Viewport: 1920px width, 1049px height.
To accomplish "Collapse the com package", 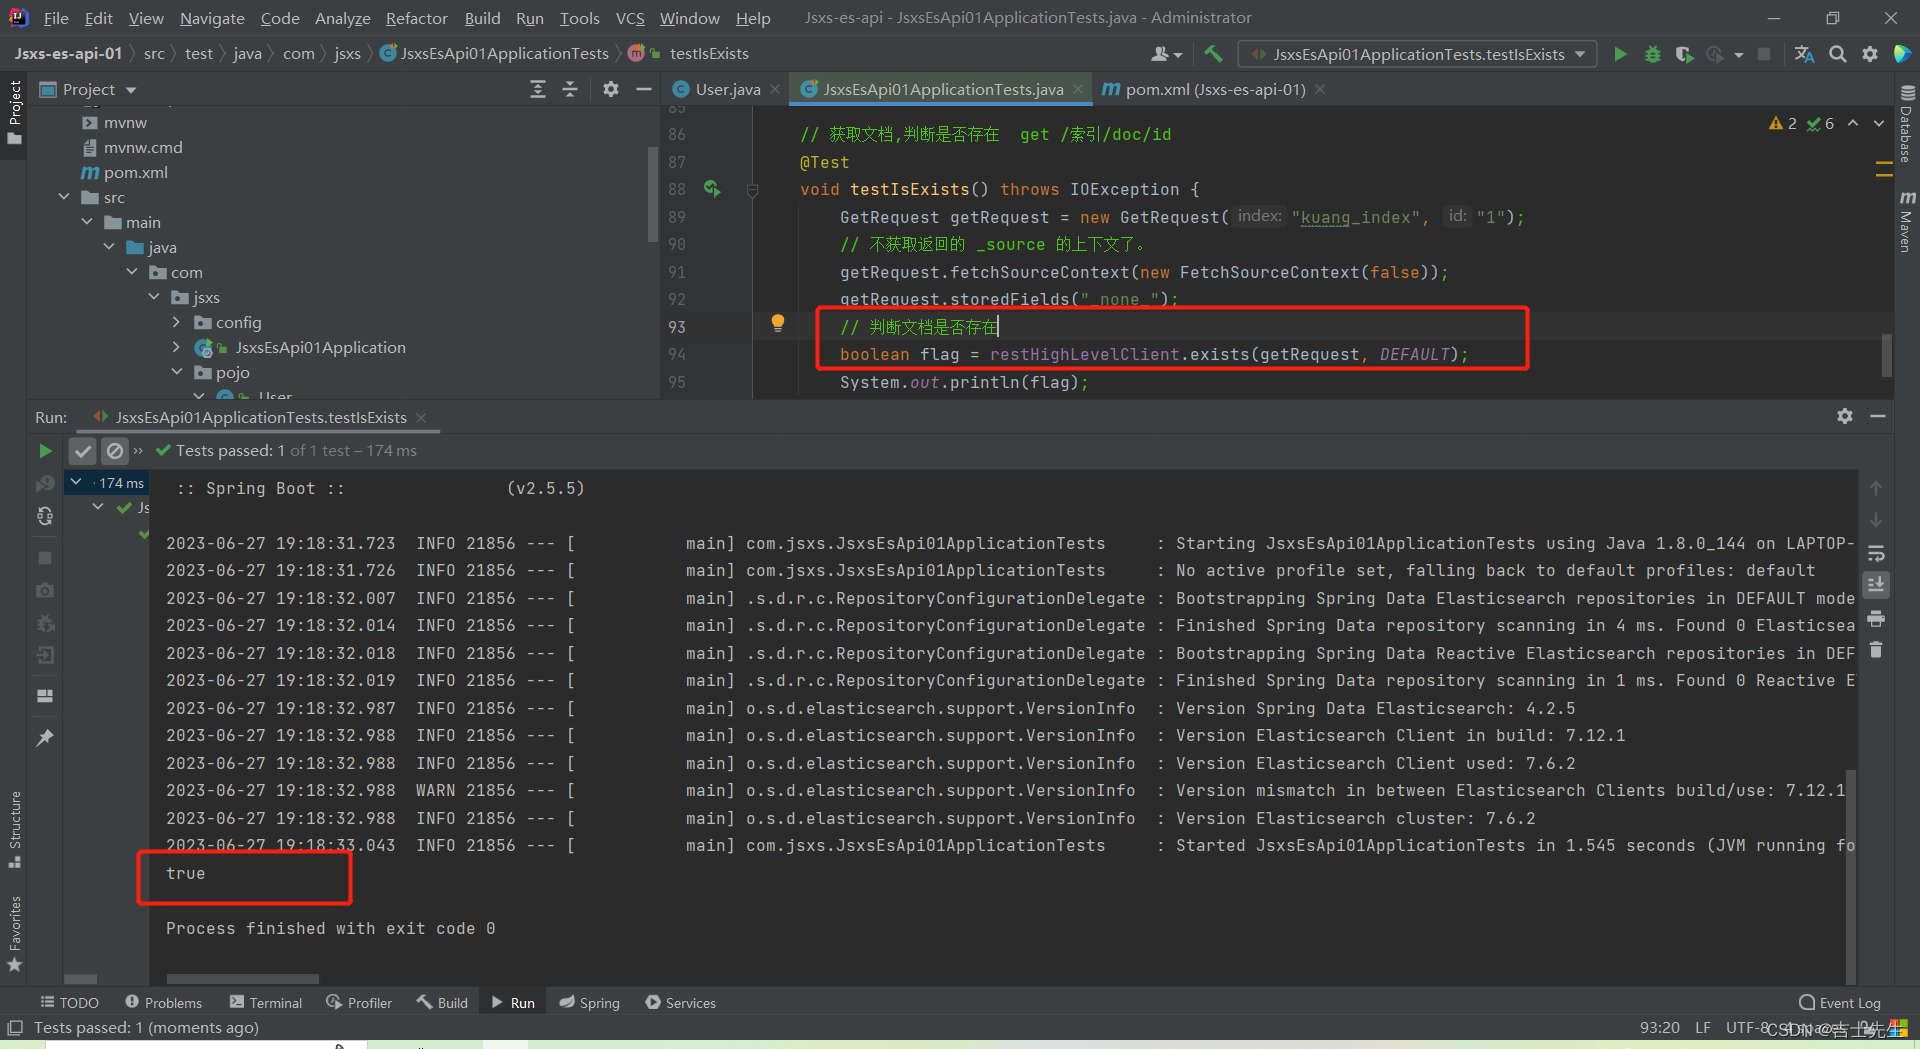I will tap(132, 272).
